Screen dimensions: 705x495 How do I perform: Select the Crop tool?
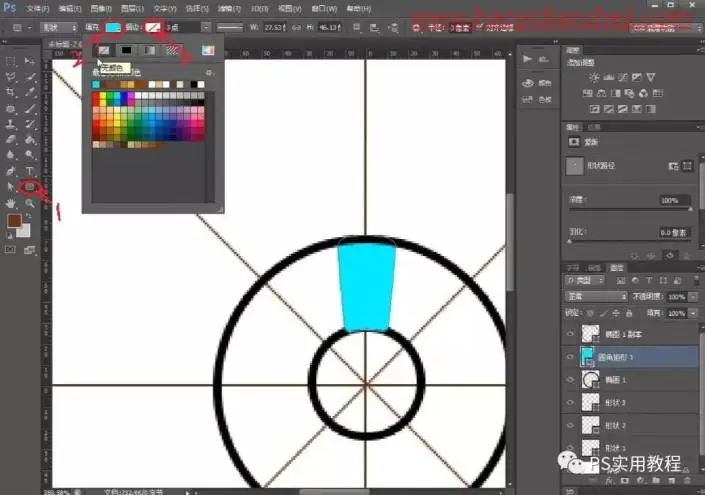pyautogui.click(x=10, y=93)
